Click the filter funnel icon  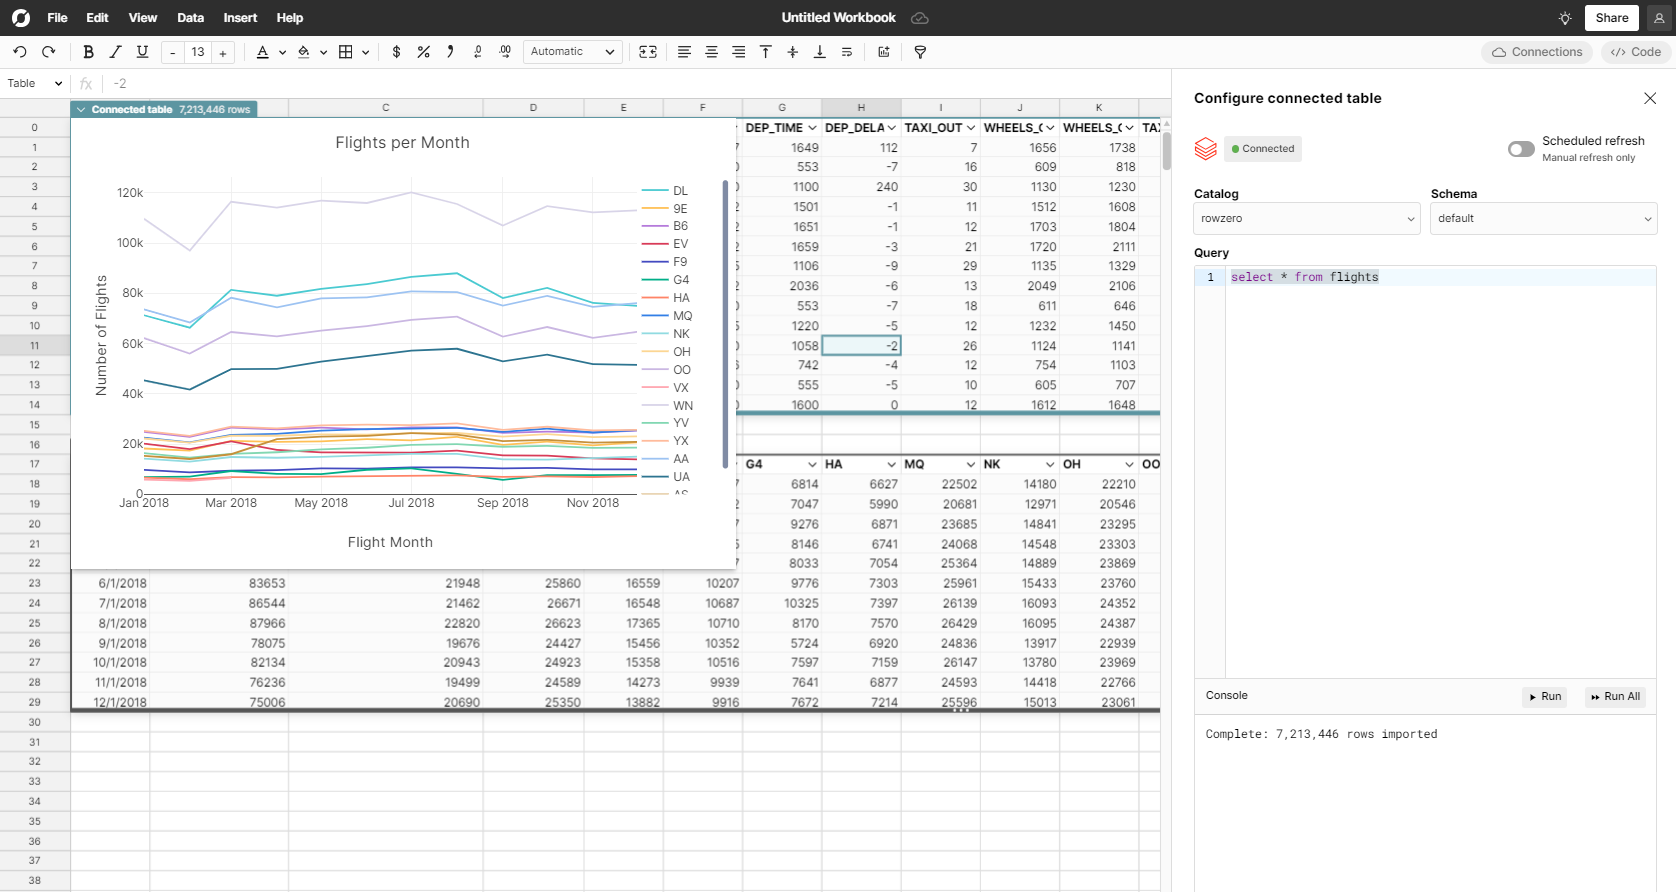coord(920,52)
